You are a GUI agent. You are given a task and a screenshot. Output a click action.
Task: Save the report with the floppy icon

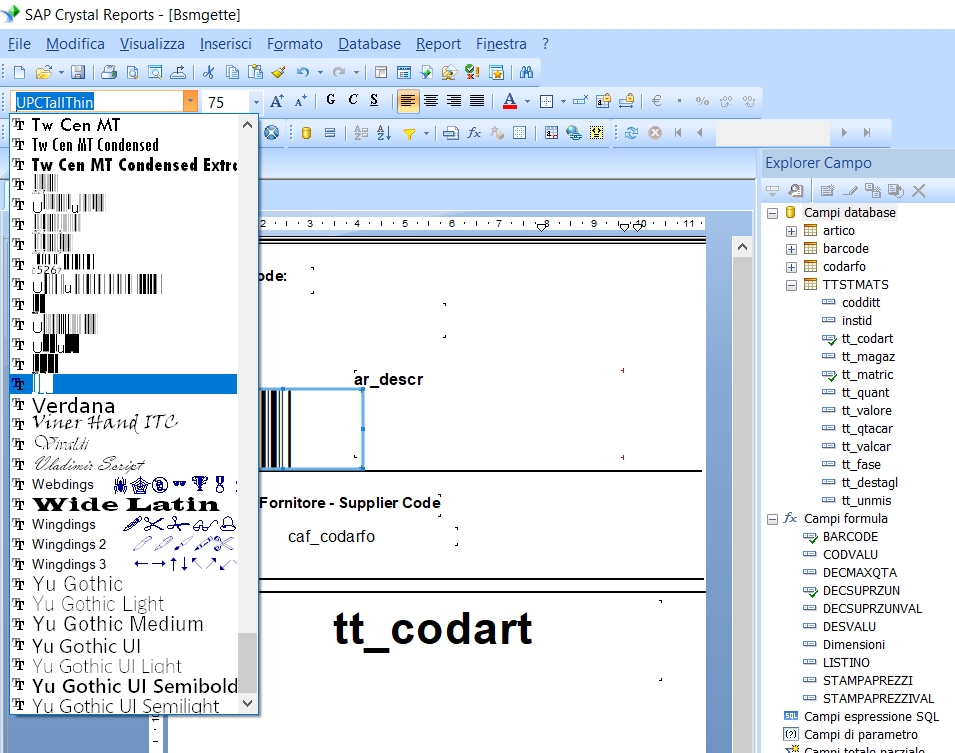click(78, 72)
